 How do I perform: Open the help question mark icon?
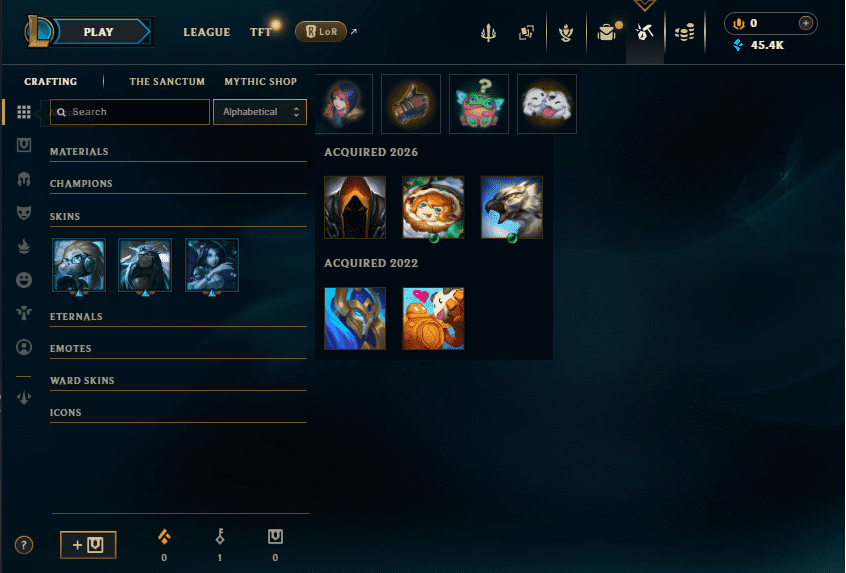[x=24, y=545]
